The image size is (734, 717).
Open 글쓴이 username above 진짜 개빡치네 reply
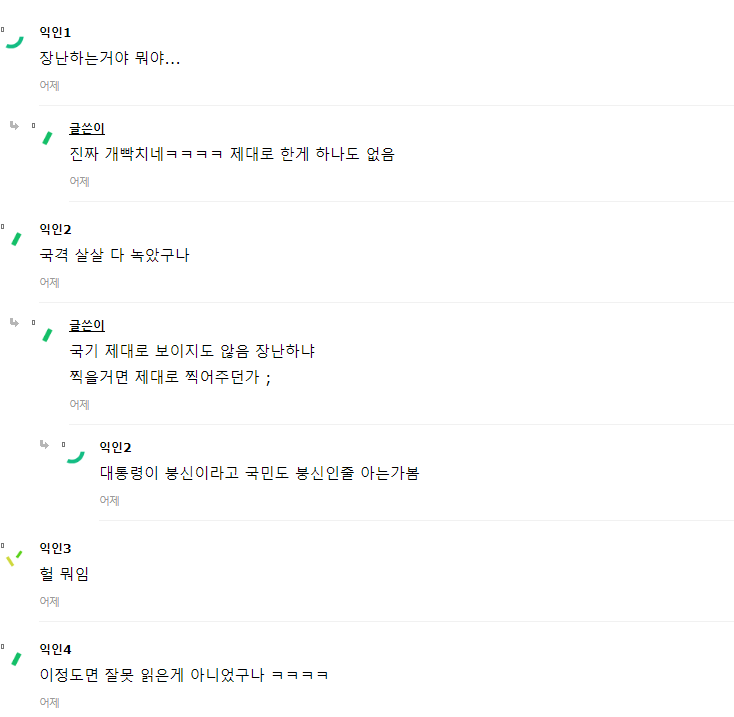87,129
